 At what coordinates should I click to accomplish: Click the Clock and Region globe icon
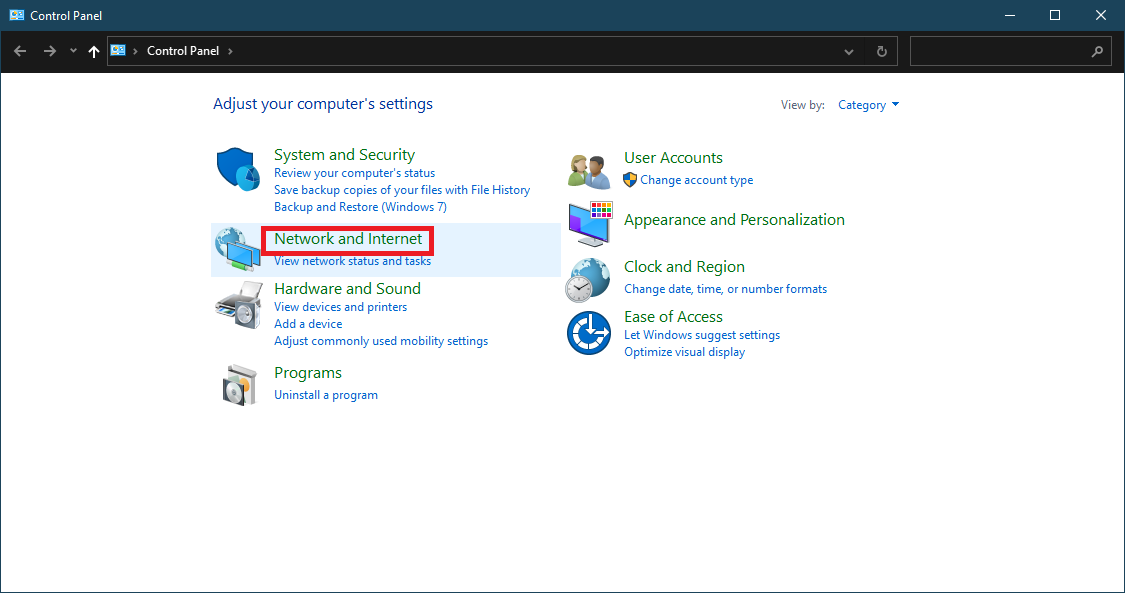[x=588, y=279]
